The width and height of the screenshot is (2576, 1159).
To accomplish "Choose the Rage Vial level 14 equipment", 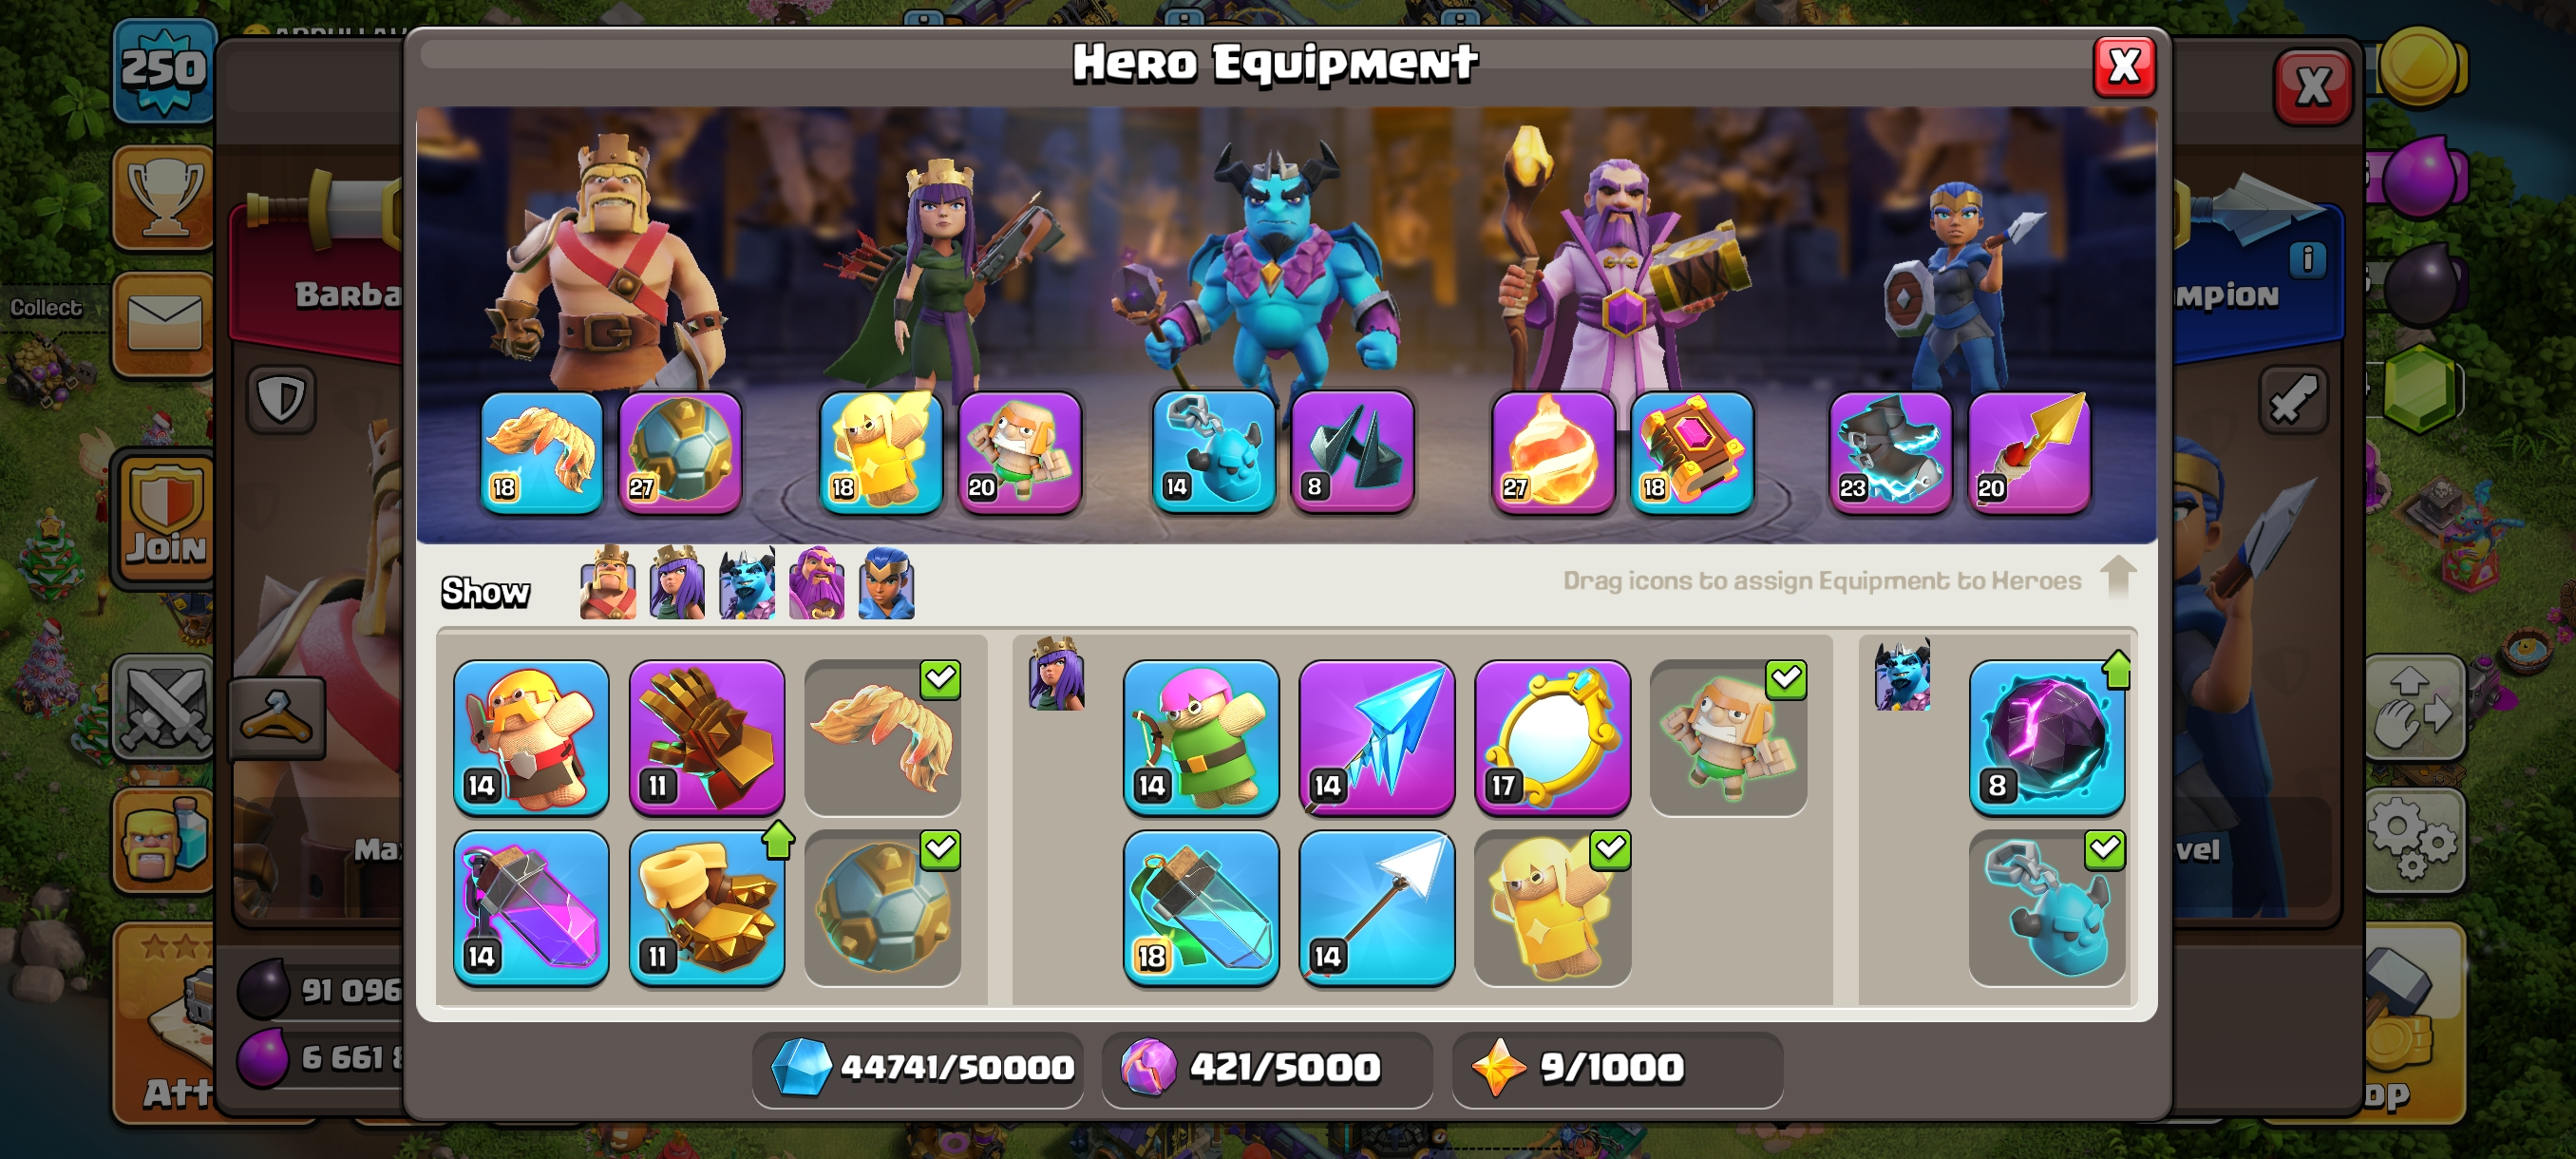I will pos(531,908).
